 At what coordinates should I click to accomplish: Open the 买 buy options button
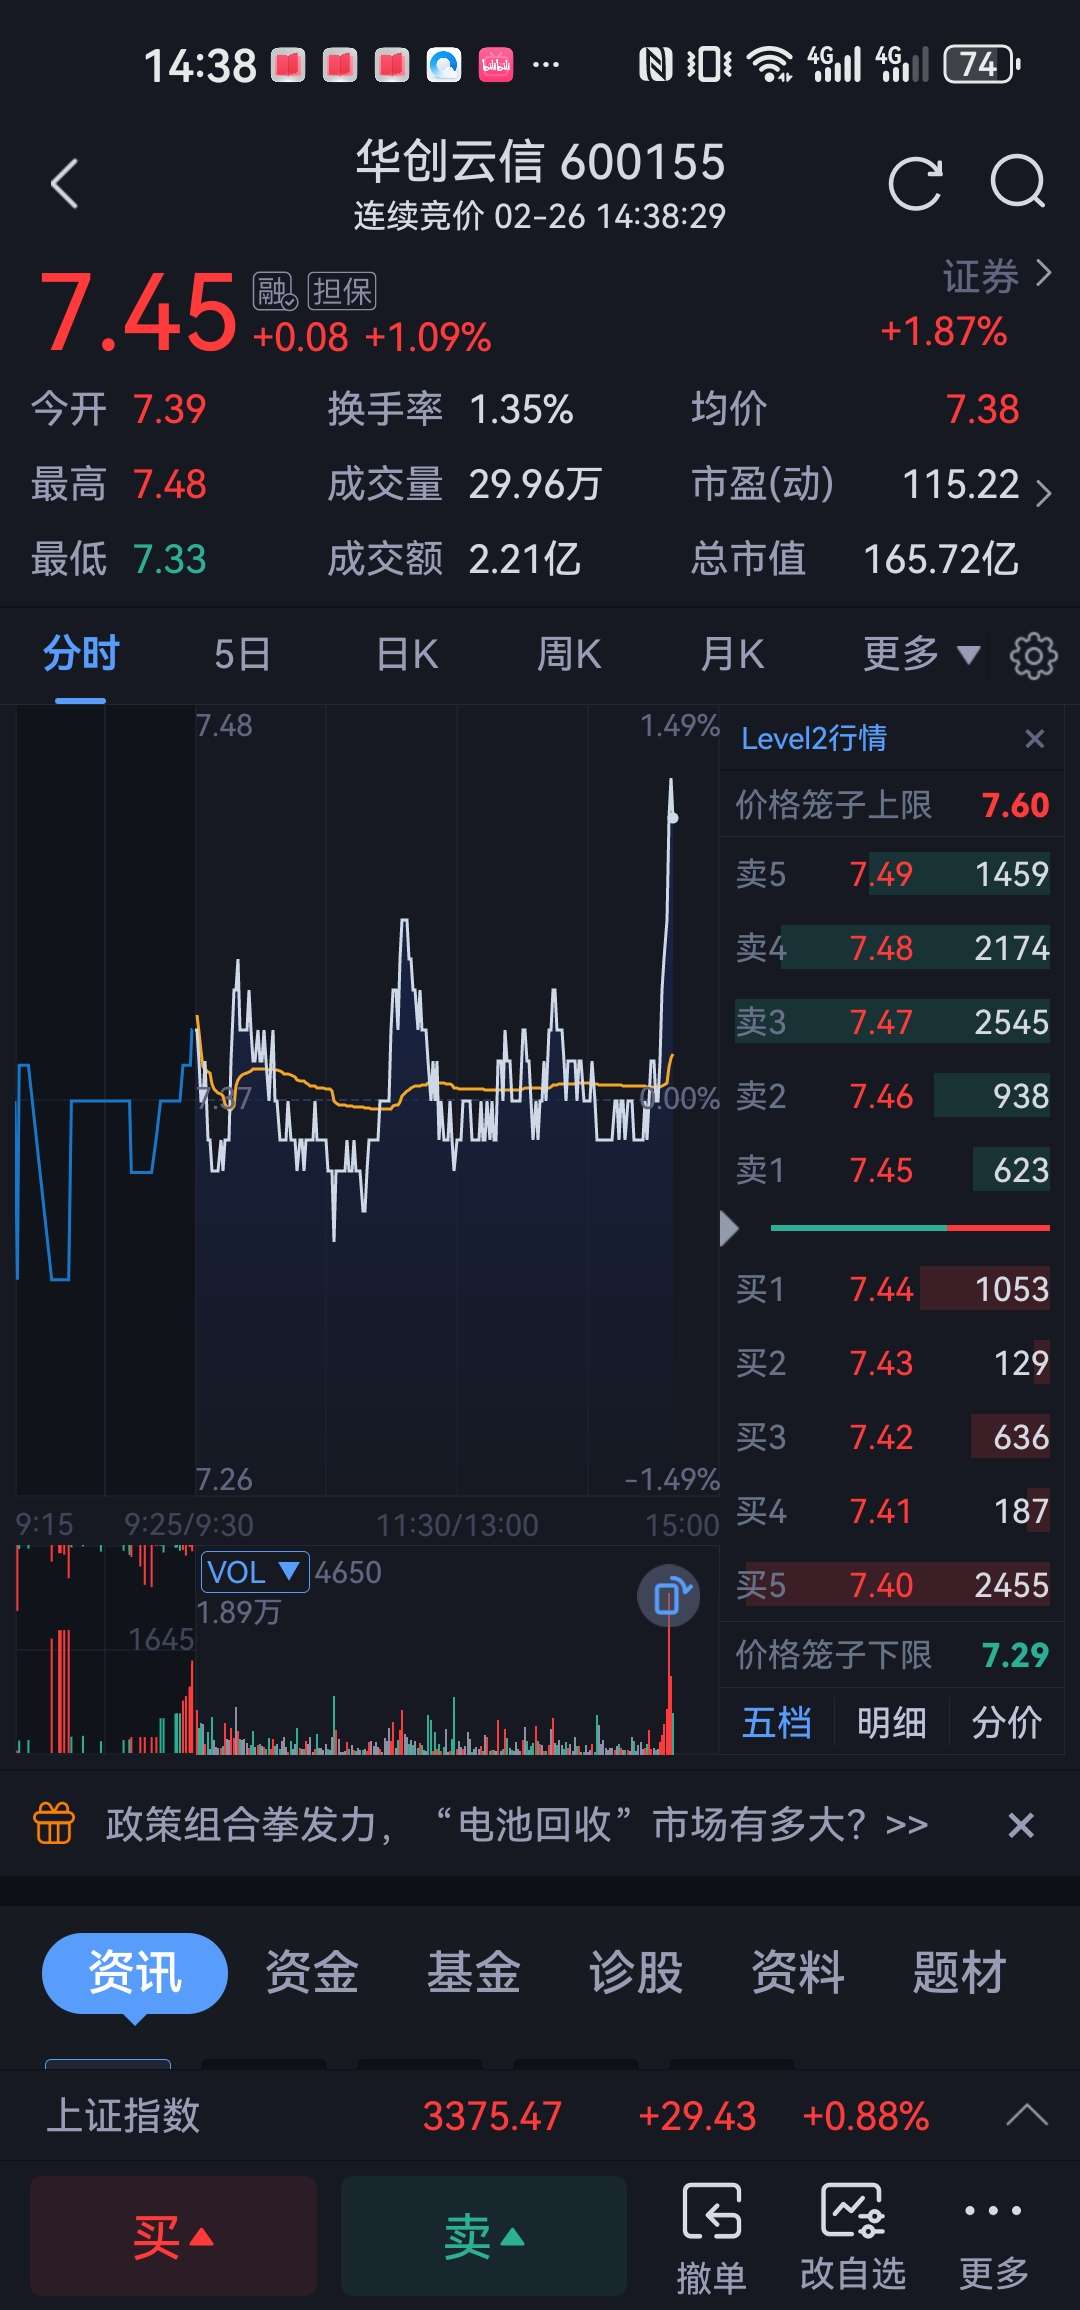click(174, 2236)
